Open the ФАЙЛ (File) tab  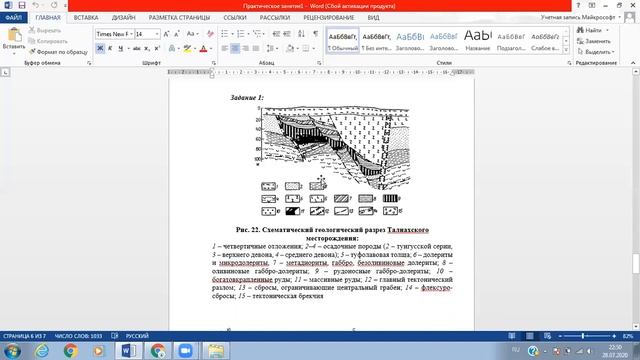[x=14, y=18]
